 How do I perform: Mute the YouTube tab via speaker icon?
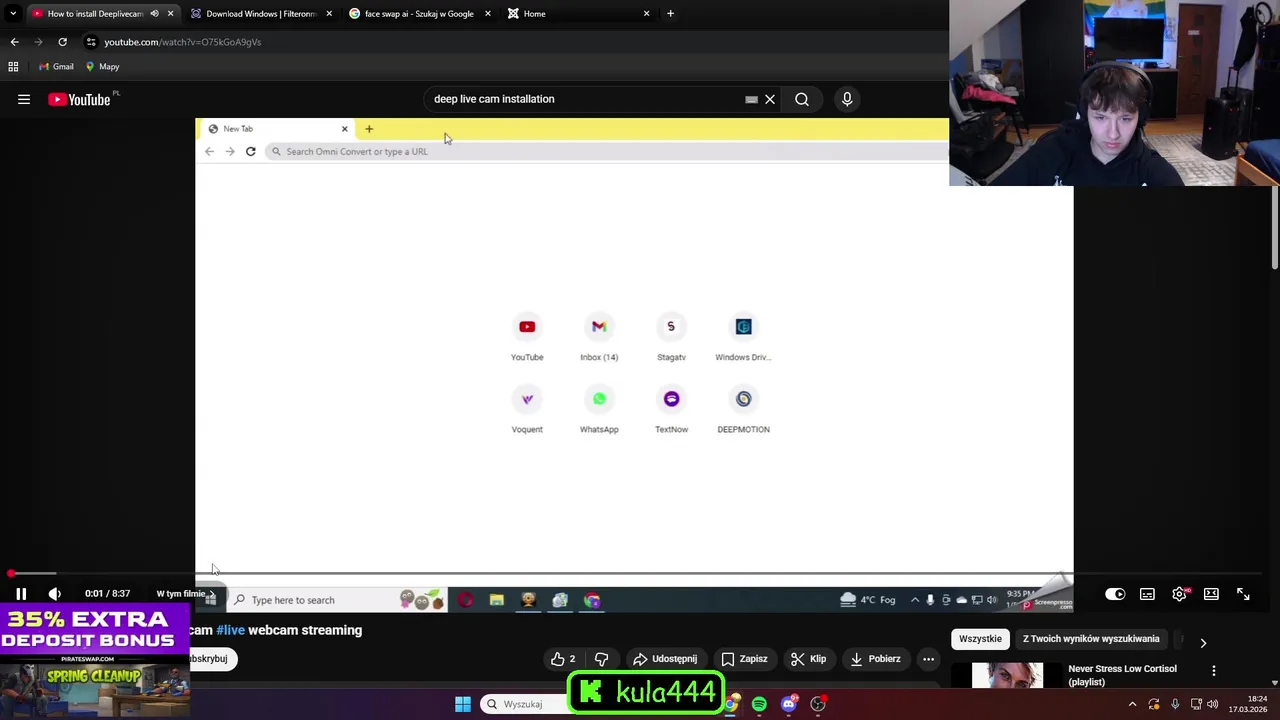click(x=154, y=14)
